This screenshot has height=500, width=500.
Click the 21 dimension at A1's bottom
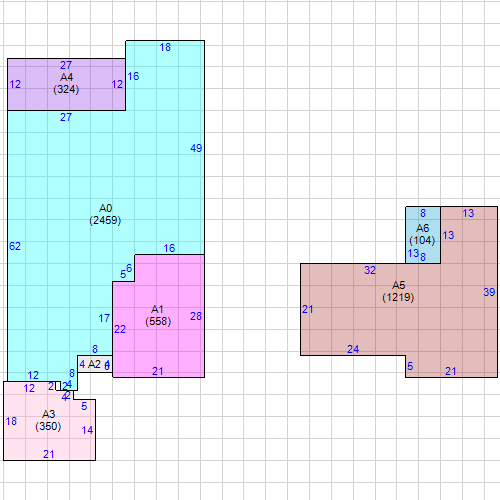coord(158,371)
